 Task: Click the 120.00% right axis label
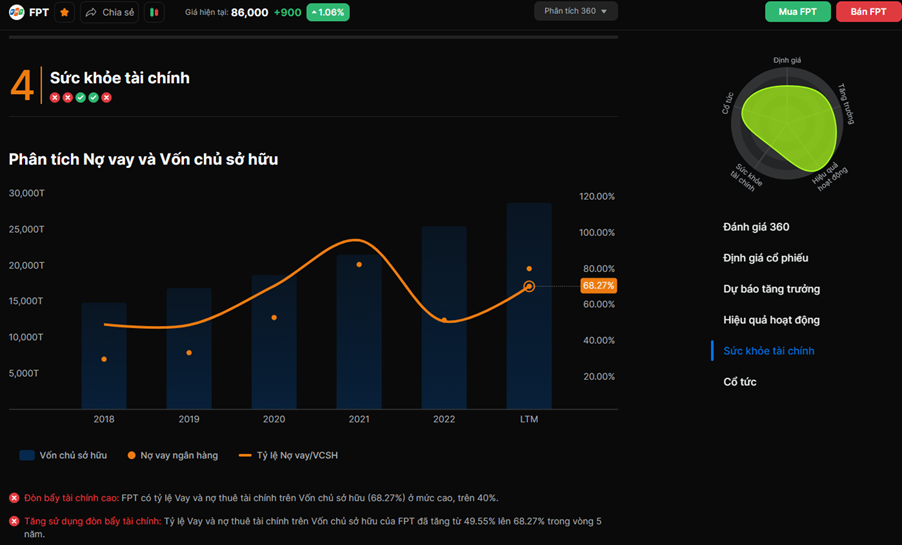tap(597, 196)
